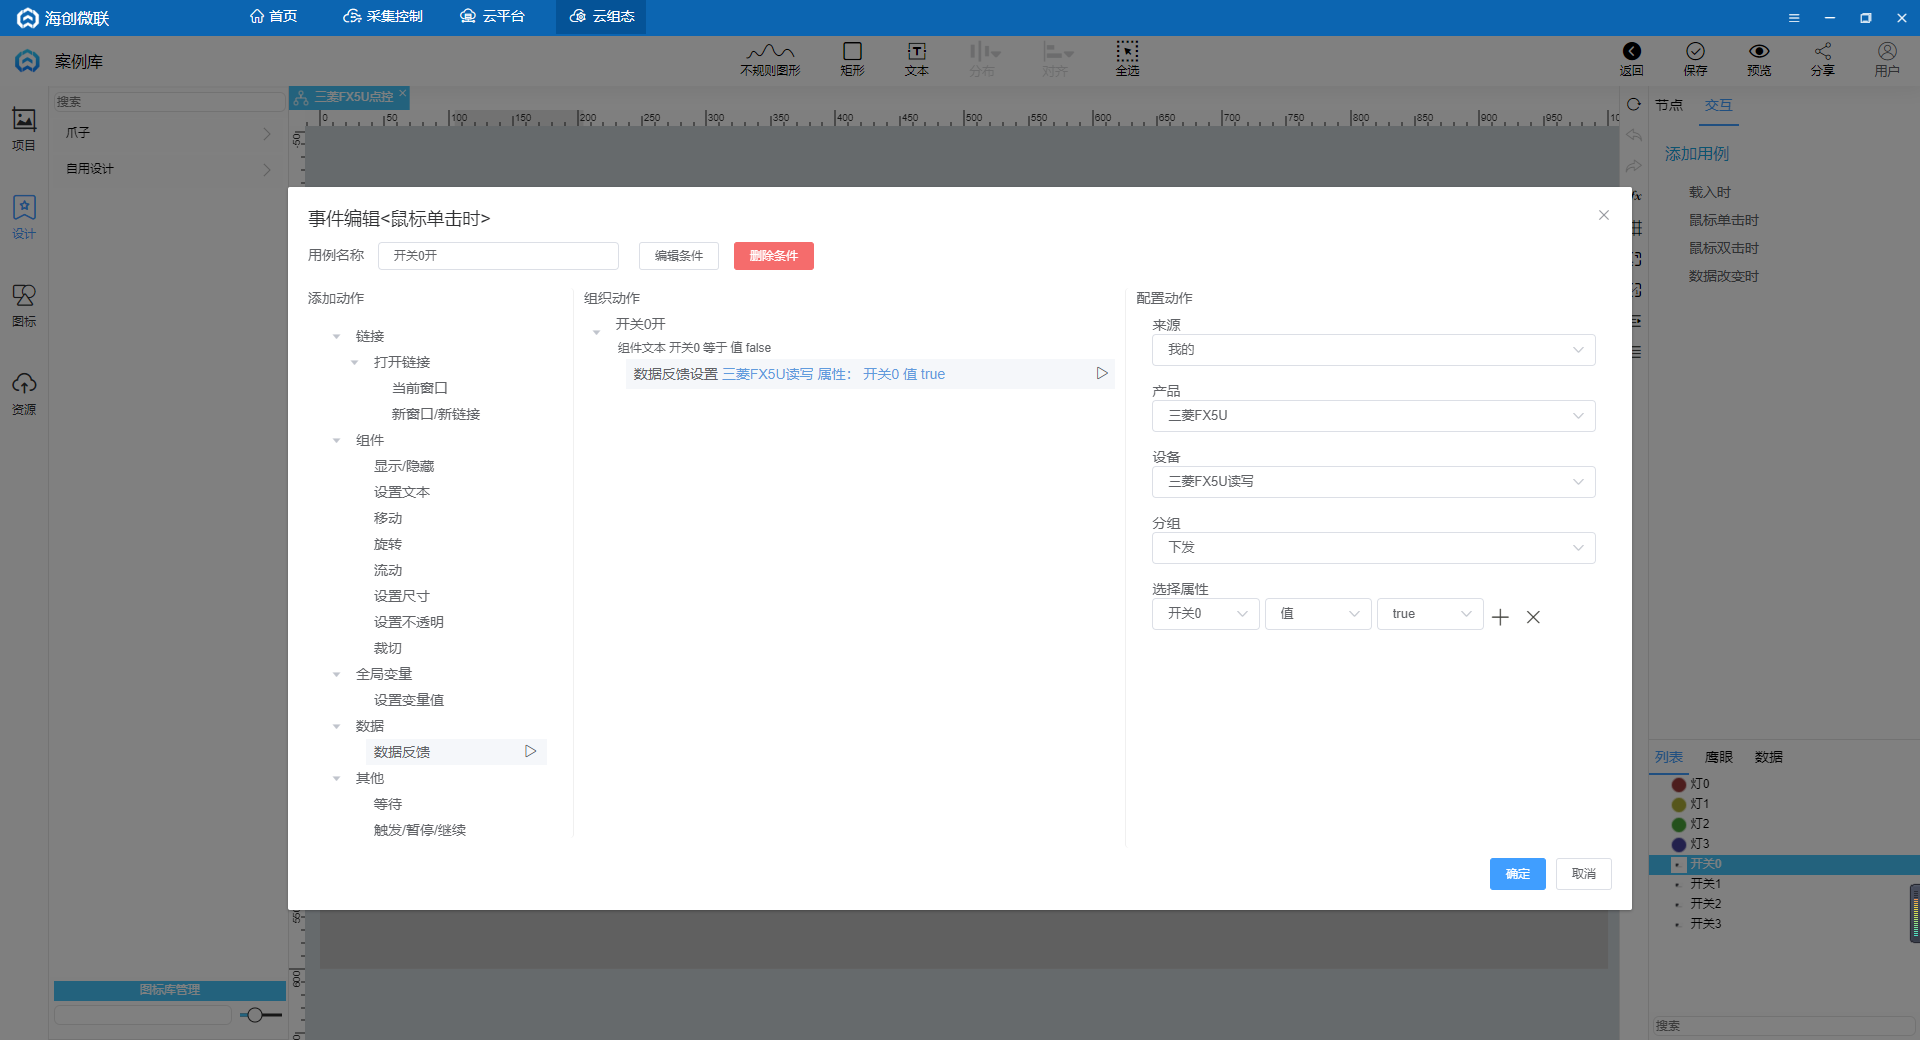Switch to the 节点 tab
Image resolution: width=1920 pixels, height=1040 pixels.
click(1669, 105)
